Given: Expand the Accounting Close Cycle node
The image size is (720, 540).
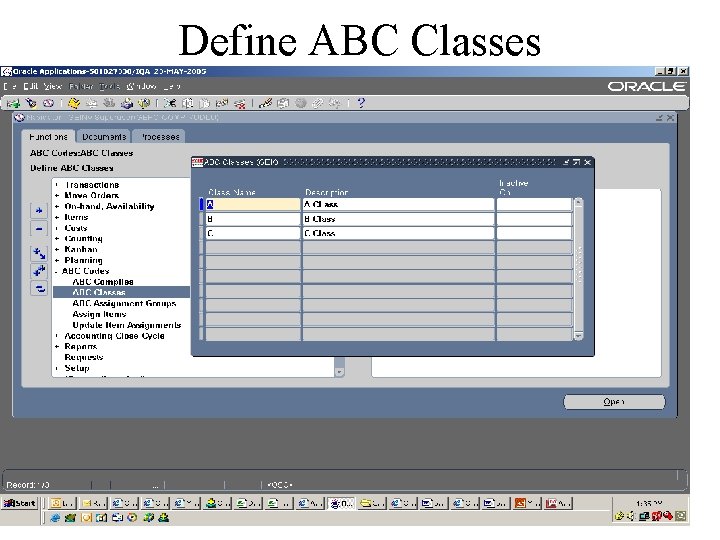Looking at the screenshot, I should click(57, 336).
